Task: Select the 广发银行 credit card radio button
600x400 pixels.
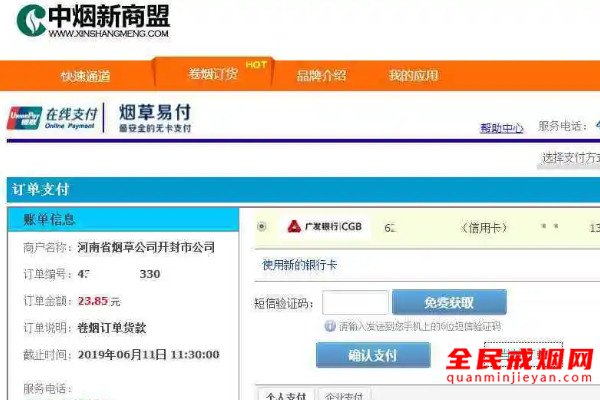Action: pos(261,227)
